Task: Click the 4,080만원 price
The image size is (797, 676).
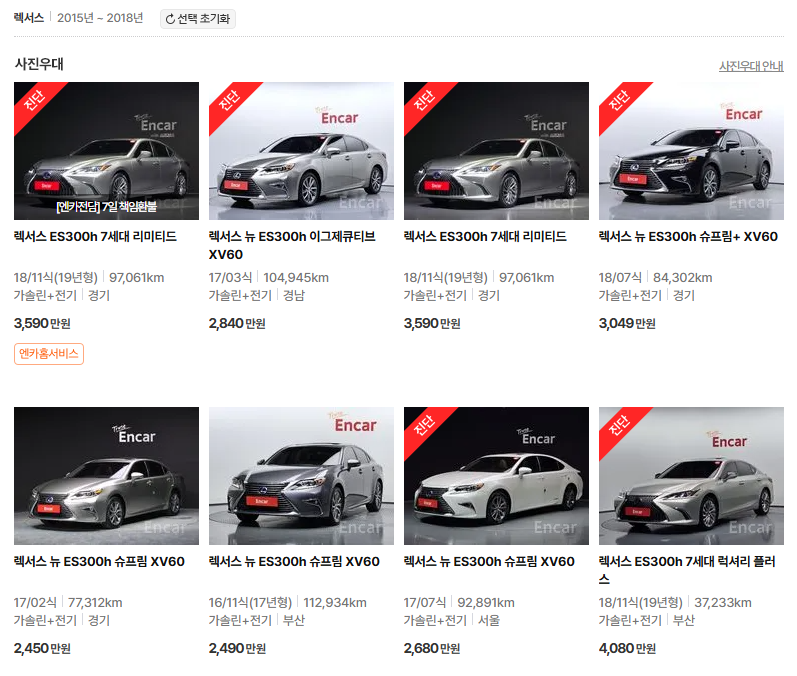Action: click(627, 649)
